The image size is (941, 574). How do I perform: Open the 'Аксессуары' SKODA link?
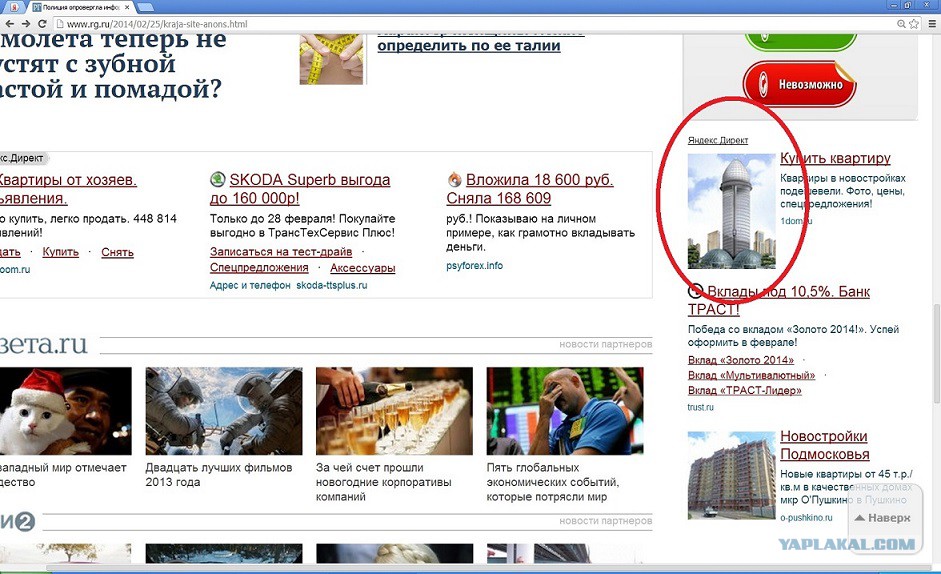point(362,268)
